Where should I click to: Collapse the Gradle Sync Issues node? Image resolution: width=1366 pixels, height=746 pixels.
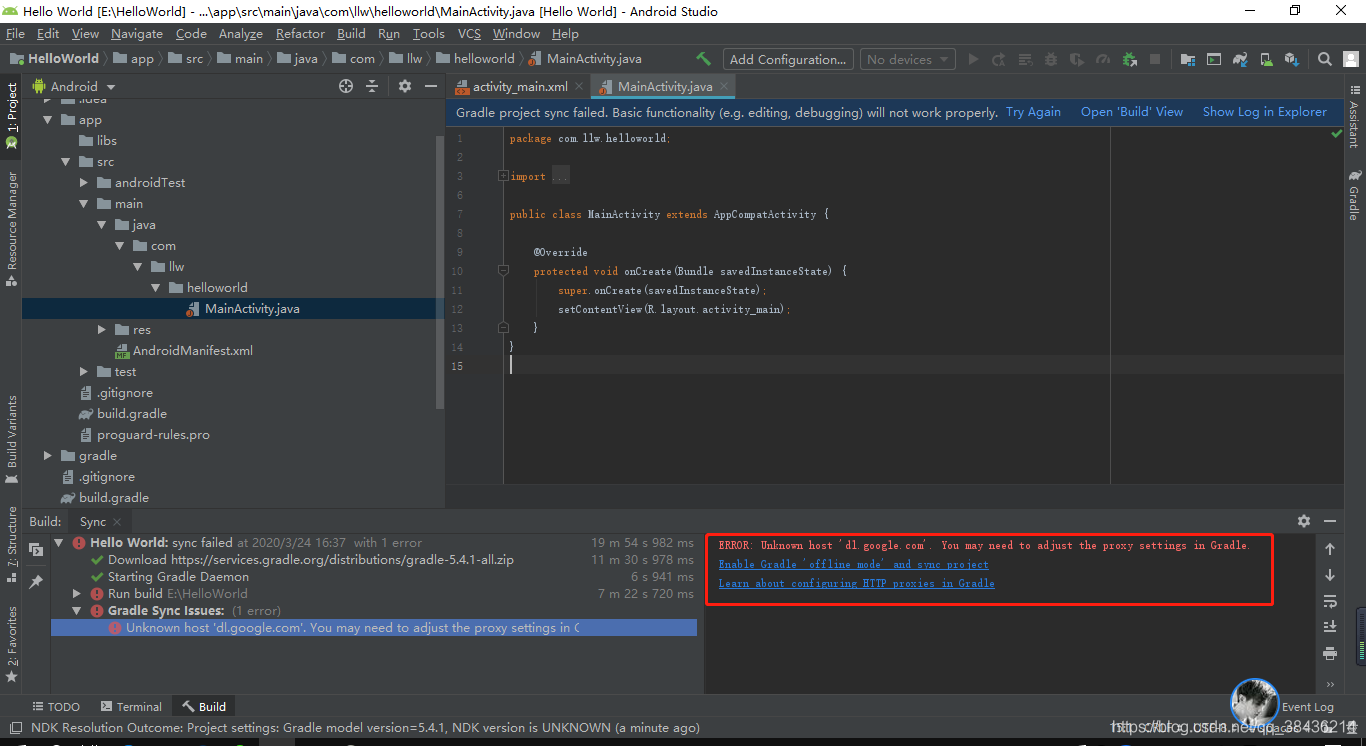(77, 611)
